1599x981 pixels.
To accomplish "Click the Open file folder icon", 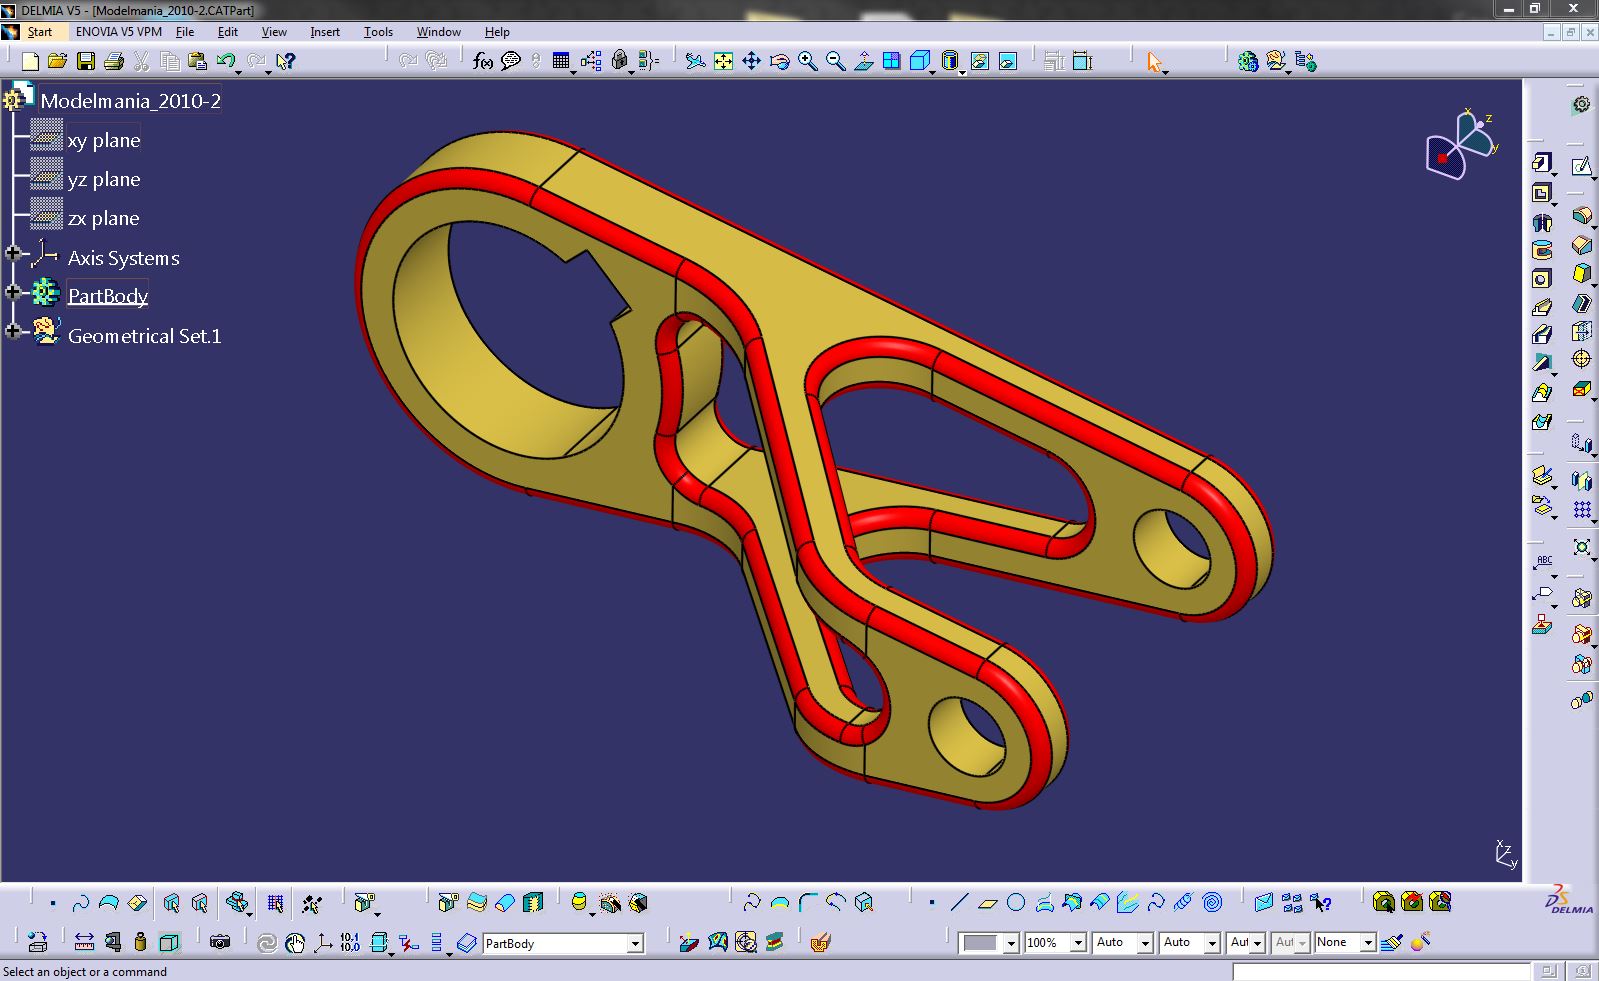I will 58,61.
